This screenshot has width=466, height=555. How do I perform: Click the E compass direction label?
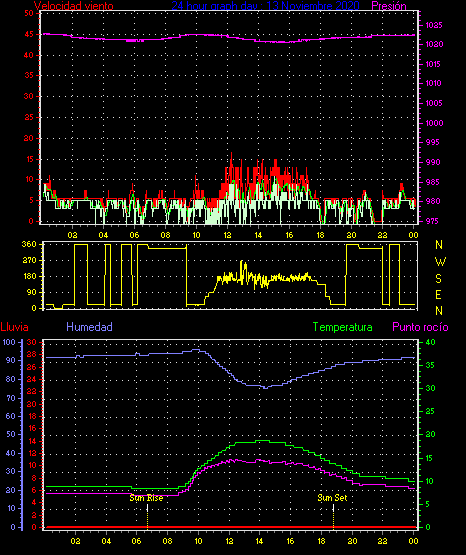pyautogui.click(x=438, y=294)
